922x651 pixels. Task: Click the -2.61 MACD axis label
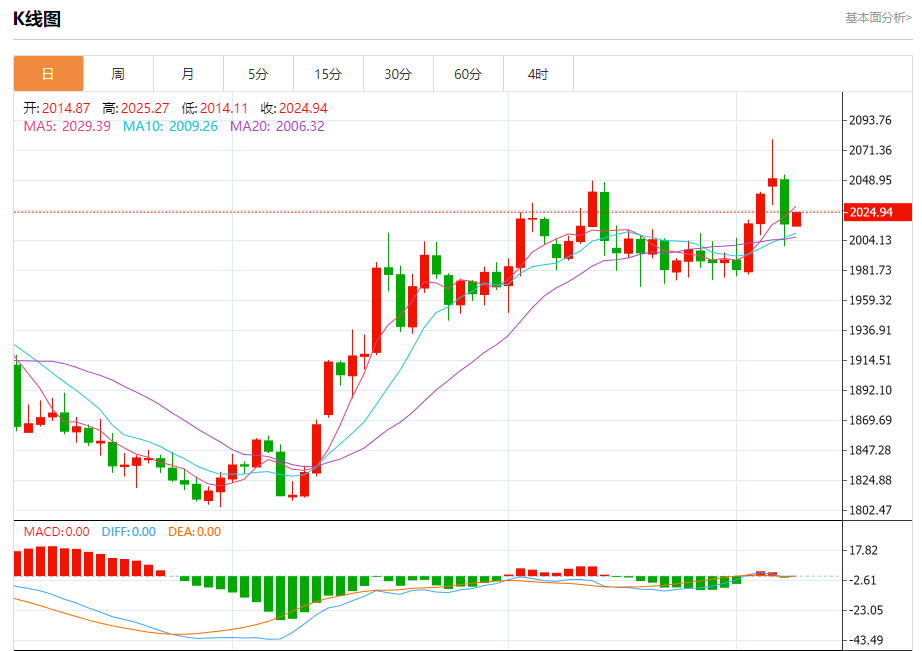(862, 581)
